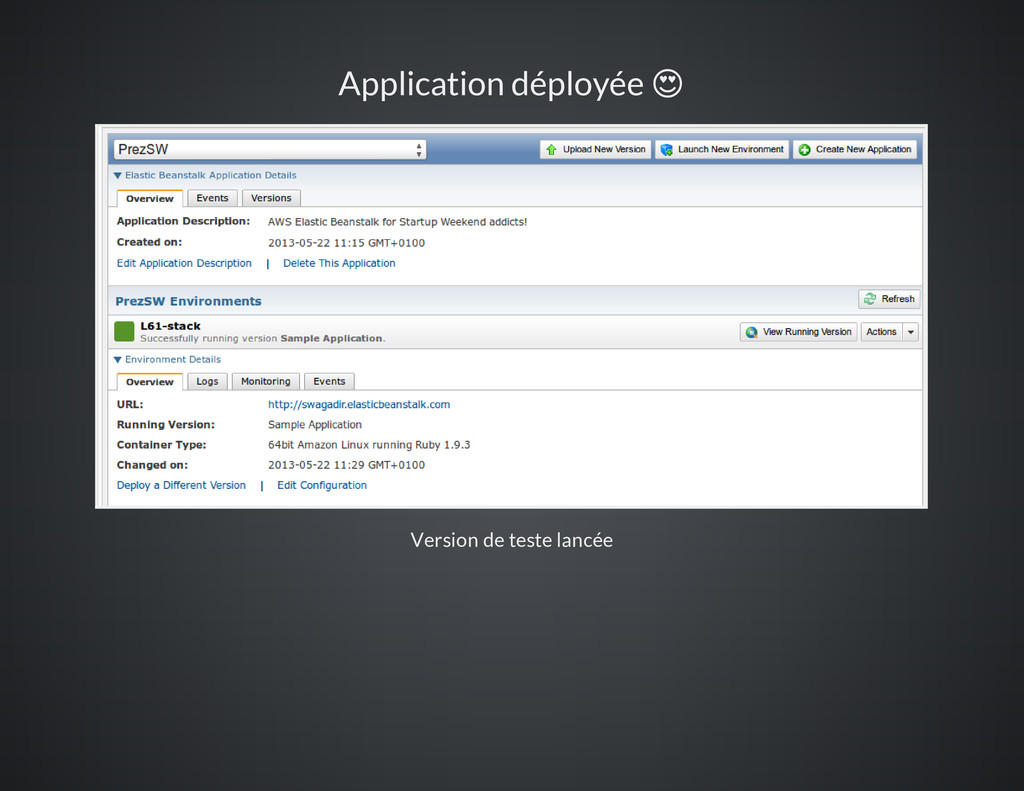This screenshot has width=1024, height=791.
Task: Click the changed date 2013-05-22 11:29 GMT+0100
Action: coord(346,465)
